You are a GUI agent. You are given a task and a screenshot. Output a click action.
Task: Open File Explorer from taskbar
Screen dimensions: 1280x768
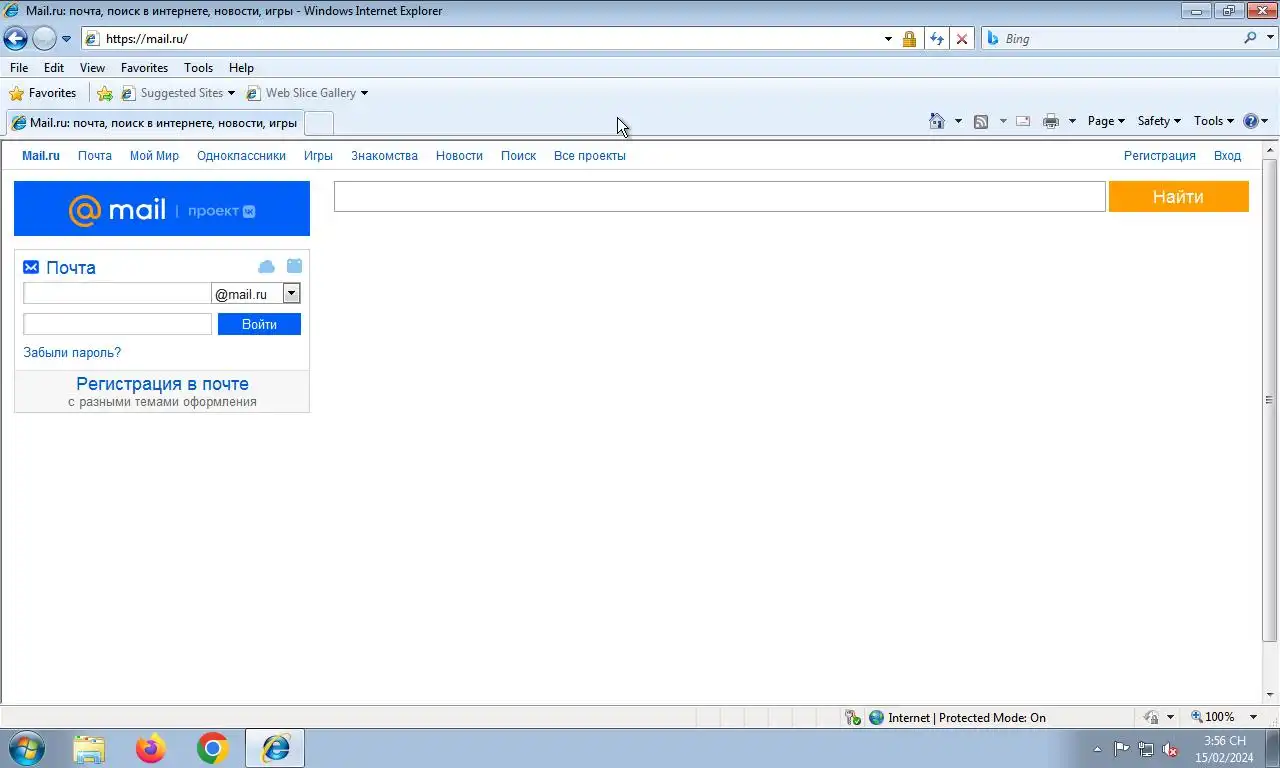click(89, 748)
